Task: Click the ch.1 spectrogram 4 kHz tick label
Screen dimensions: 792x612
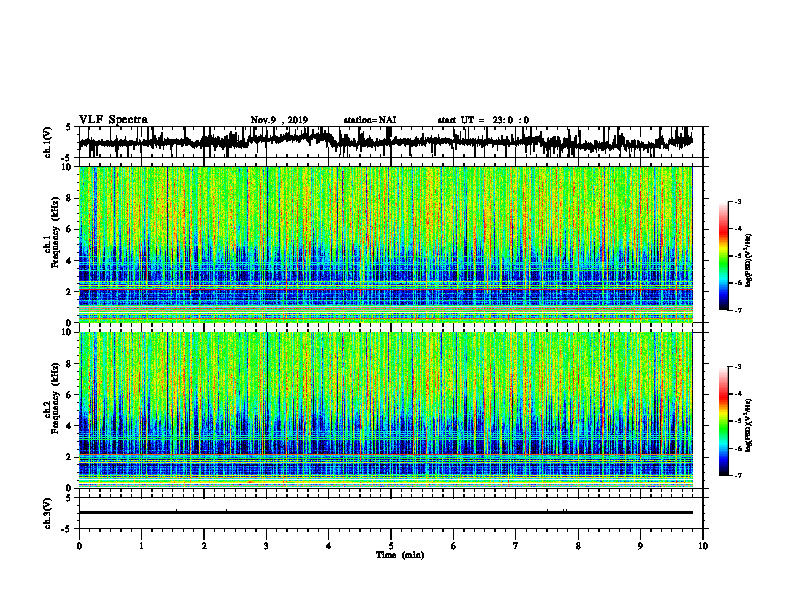Action: tap(71, 261)
